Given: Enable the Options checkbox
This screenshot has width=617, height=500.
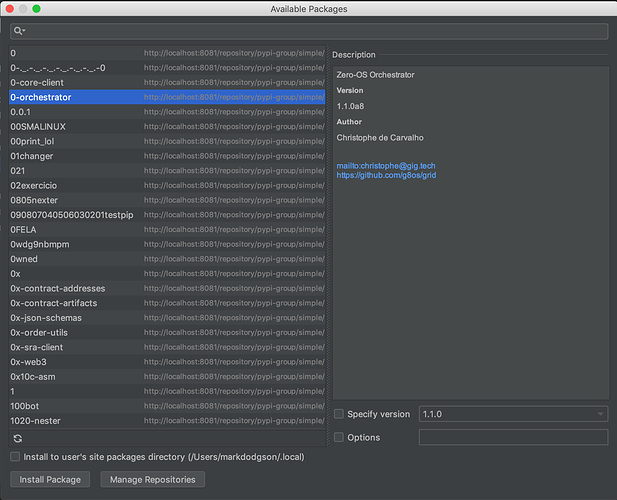Looking at the screenshot, I should [x=339, y=437].
